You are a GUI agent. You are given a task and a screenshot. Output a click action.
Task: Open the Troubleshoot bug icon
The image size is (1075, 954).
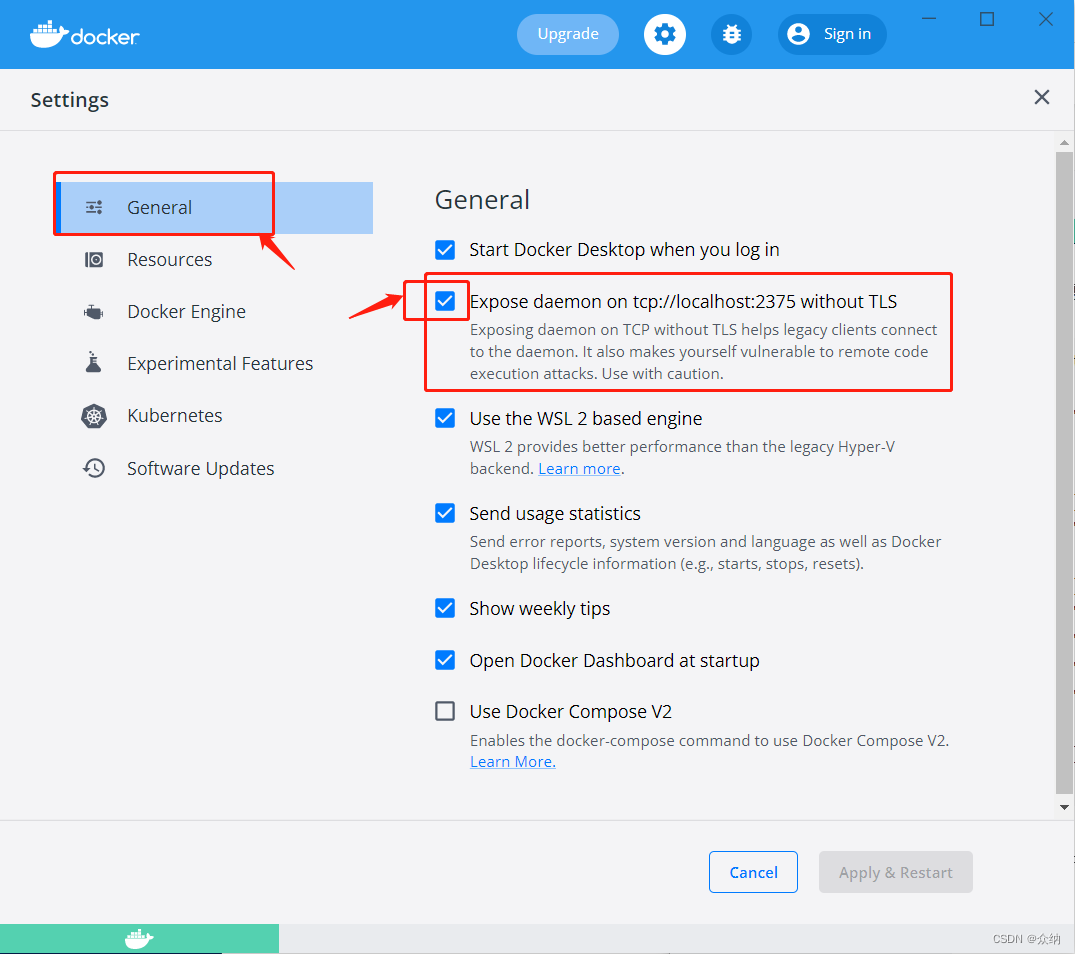[731, 34]
